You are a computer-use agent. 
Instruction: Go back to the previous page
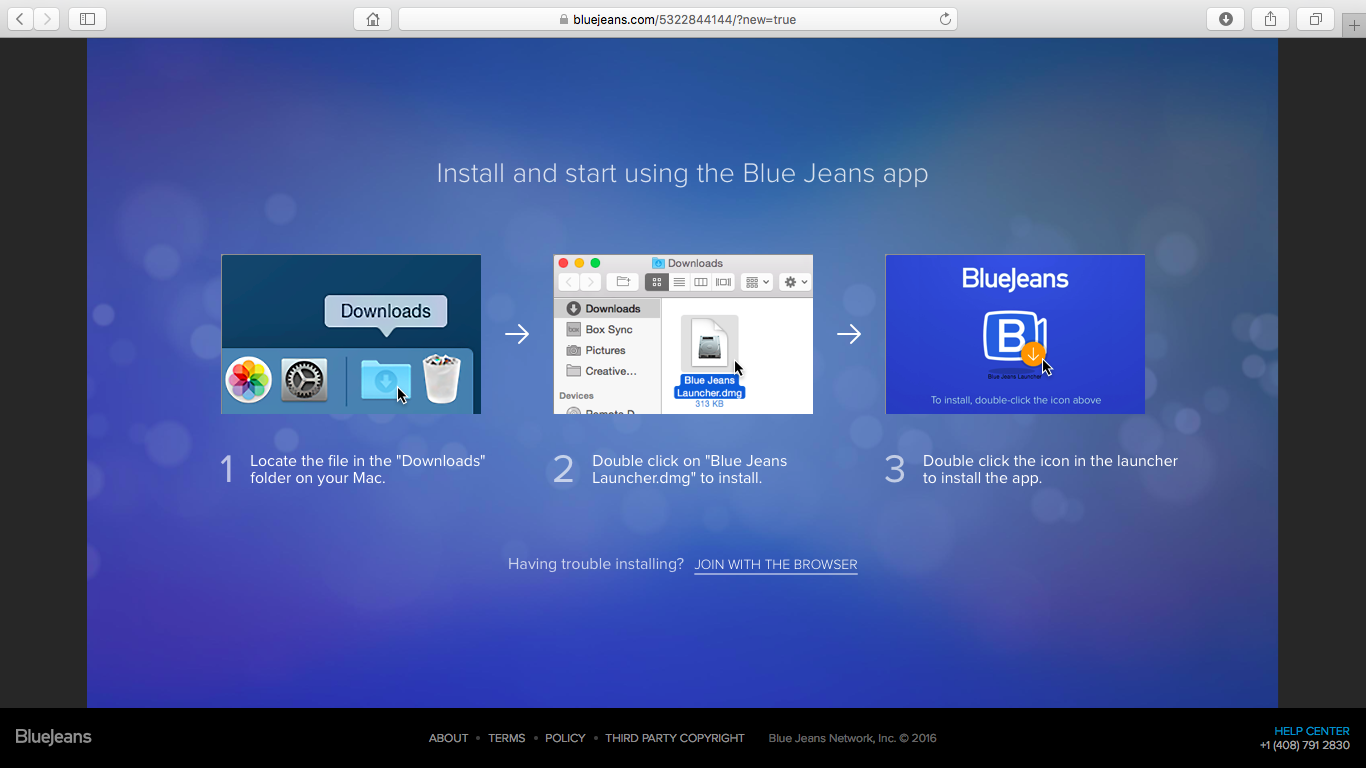pos(20,19)
